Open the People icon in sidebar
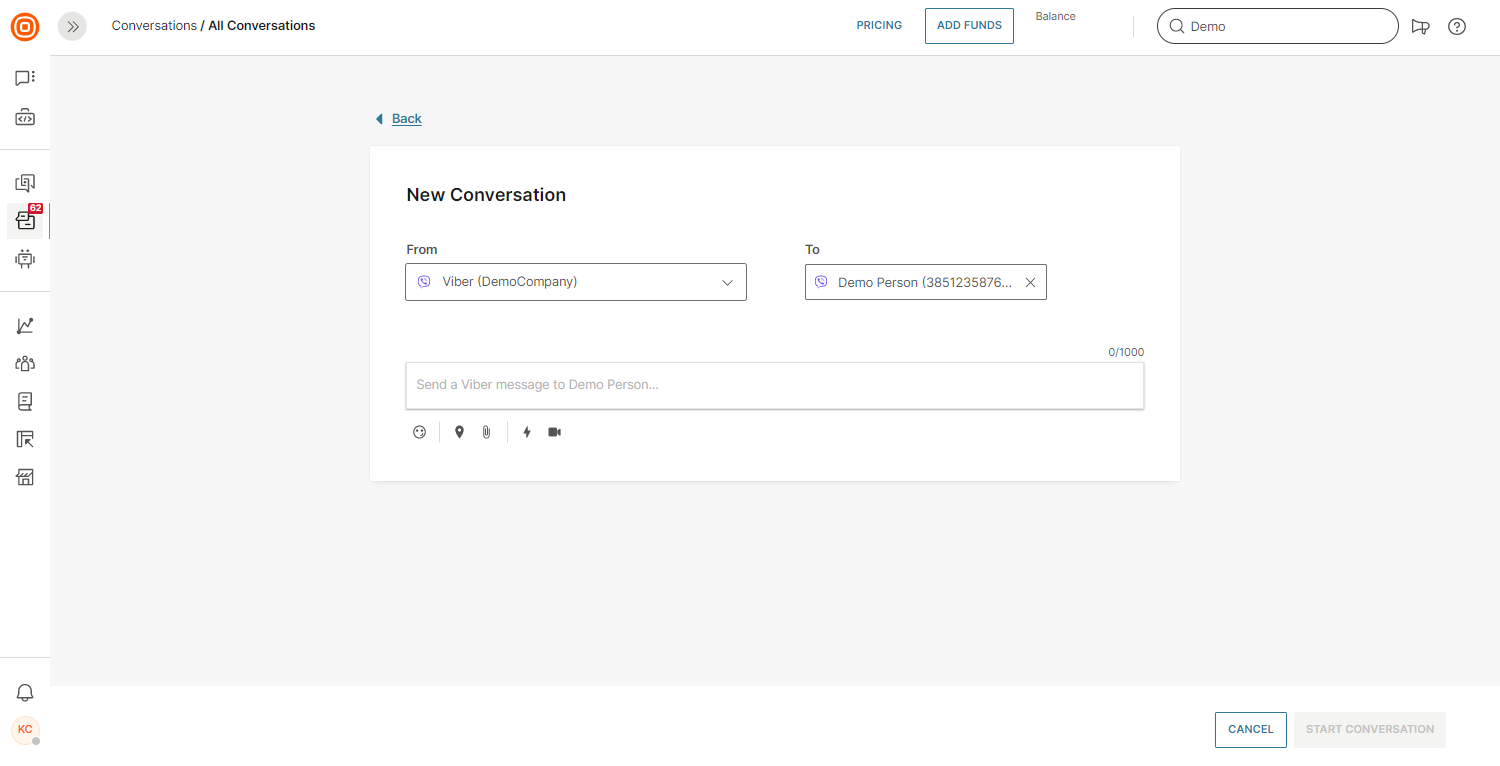This screenshot has width=1500, height=766. coord(25,364)
